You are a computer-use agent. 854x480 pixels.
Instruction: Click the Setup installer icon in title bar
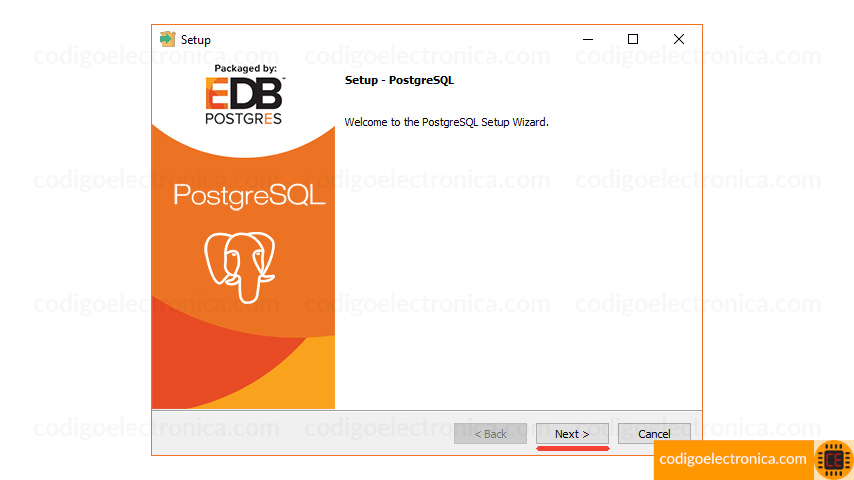tap(167, 39)
